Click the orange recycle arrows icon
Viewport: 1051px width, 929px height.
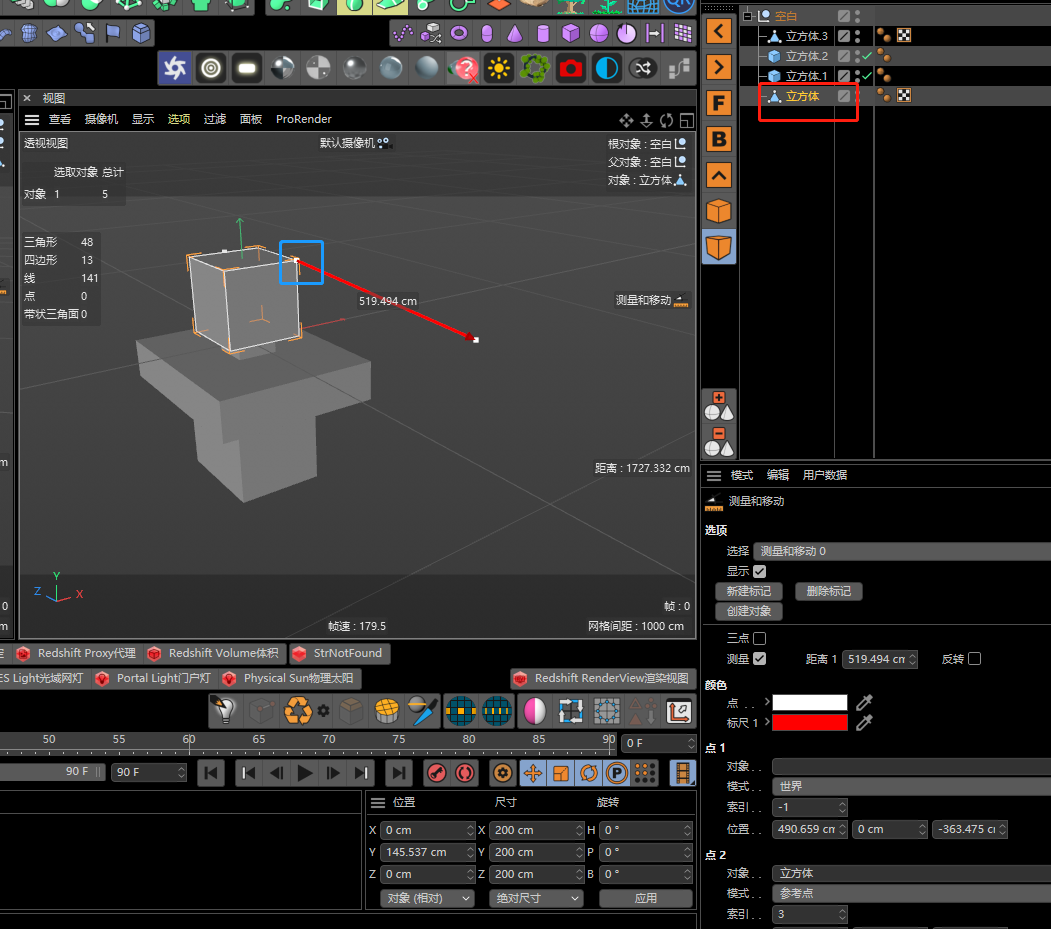point(298,710)
